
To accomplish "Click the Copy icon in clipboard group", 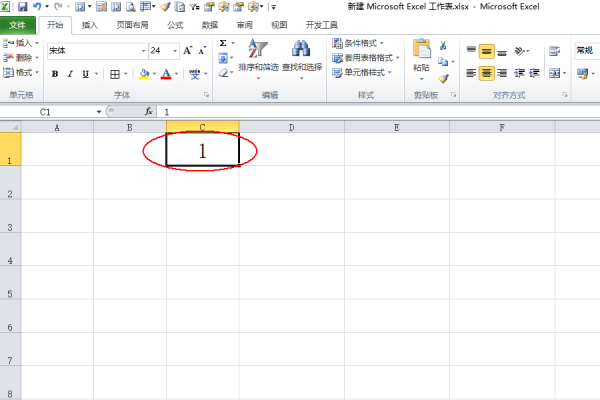I will click(443, 61).
